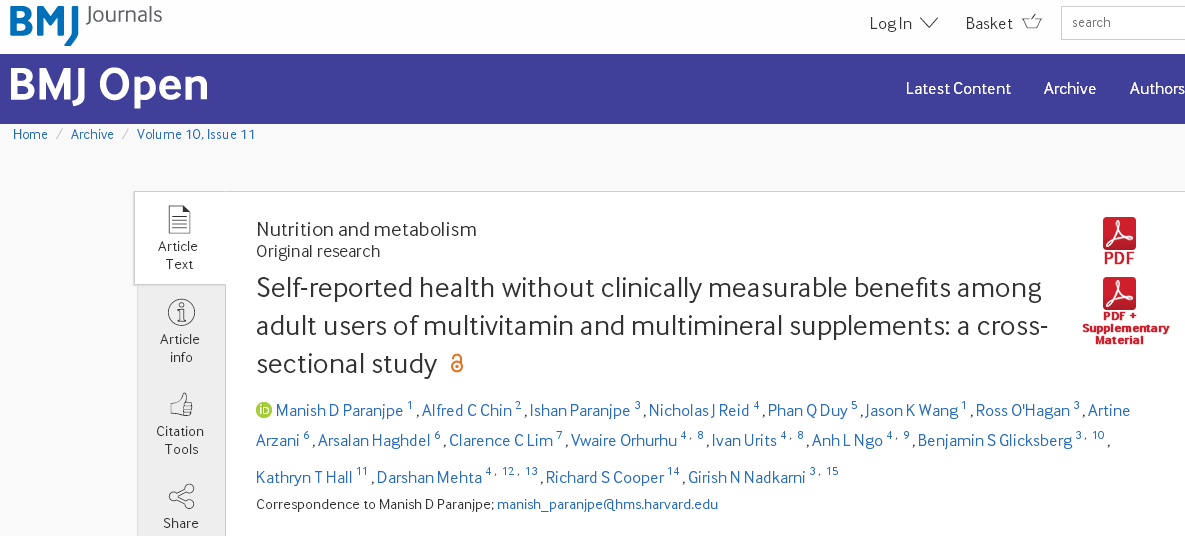Open the Article info icon
Image resolution: width=1185 pixels, height=536 pixels.
coord(181,311)
